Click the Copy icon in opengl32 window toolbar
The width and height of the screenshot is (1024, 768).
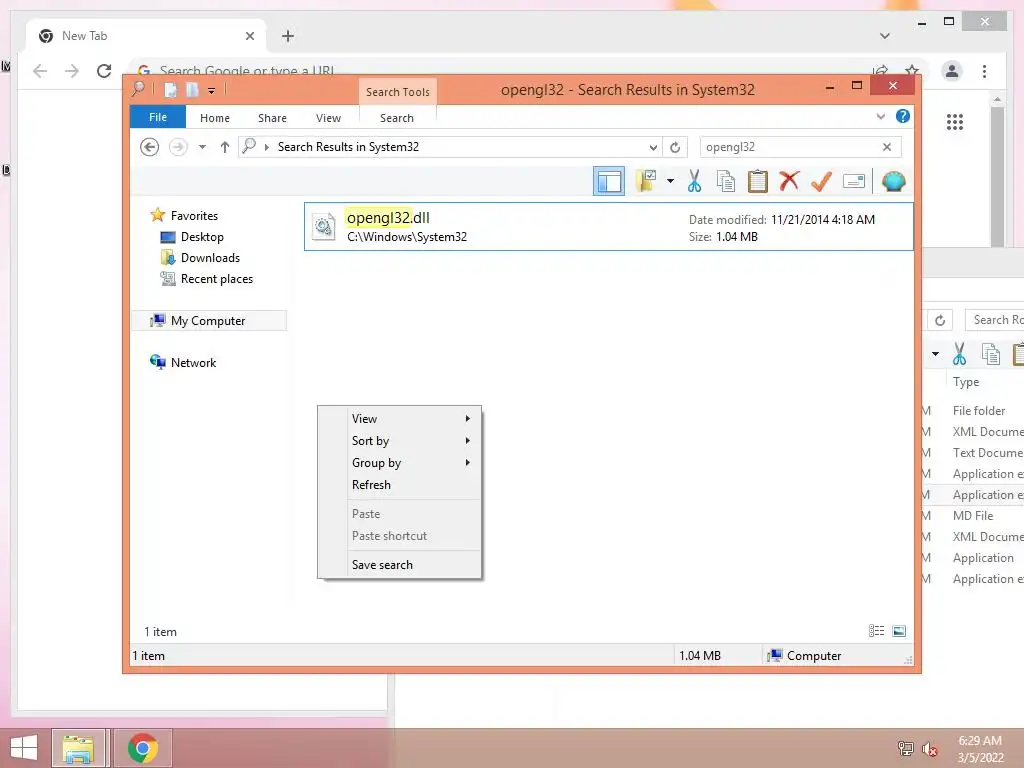click(x=726, y=181)
